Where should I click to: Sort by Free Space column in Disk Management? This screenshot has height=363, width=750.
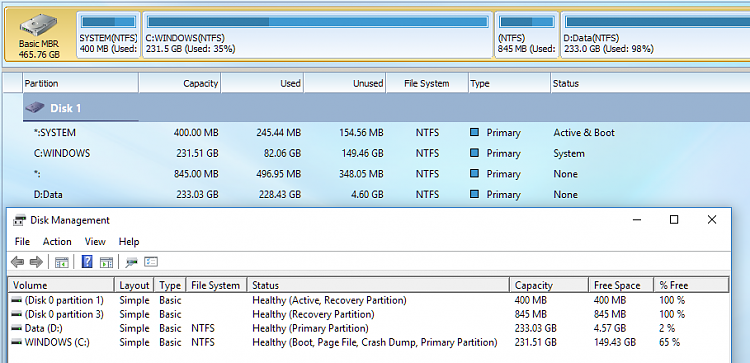click(x=621, y=286)
